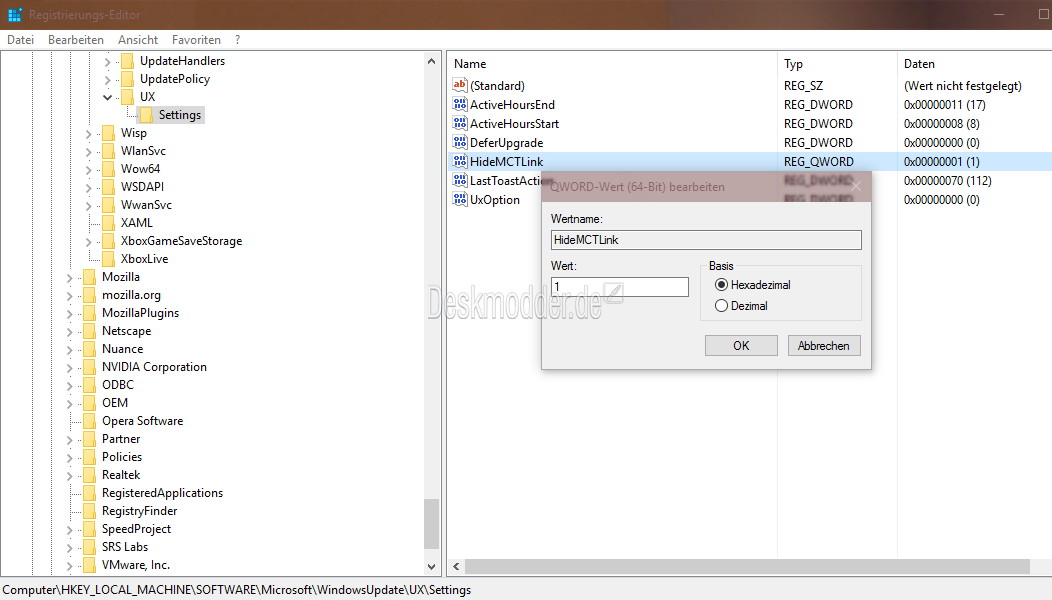Click the tree scrollbar down arrow

pos(431,566)
